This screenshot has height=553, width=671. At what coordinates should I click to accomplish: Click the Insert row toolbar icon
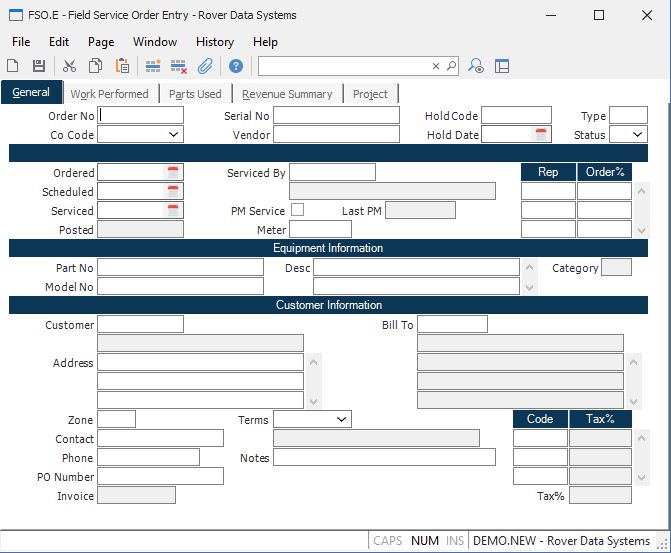[153, 66]
